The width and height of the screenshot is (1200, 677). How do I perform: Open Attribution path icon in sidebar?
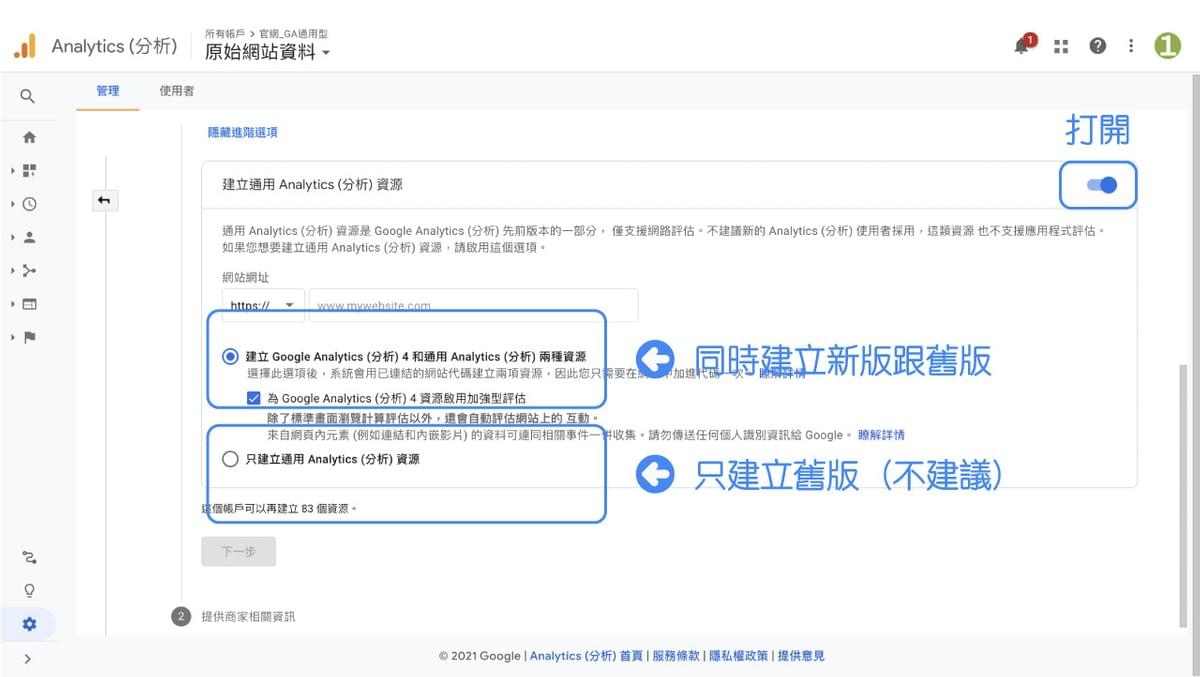(29, 557)
